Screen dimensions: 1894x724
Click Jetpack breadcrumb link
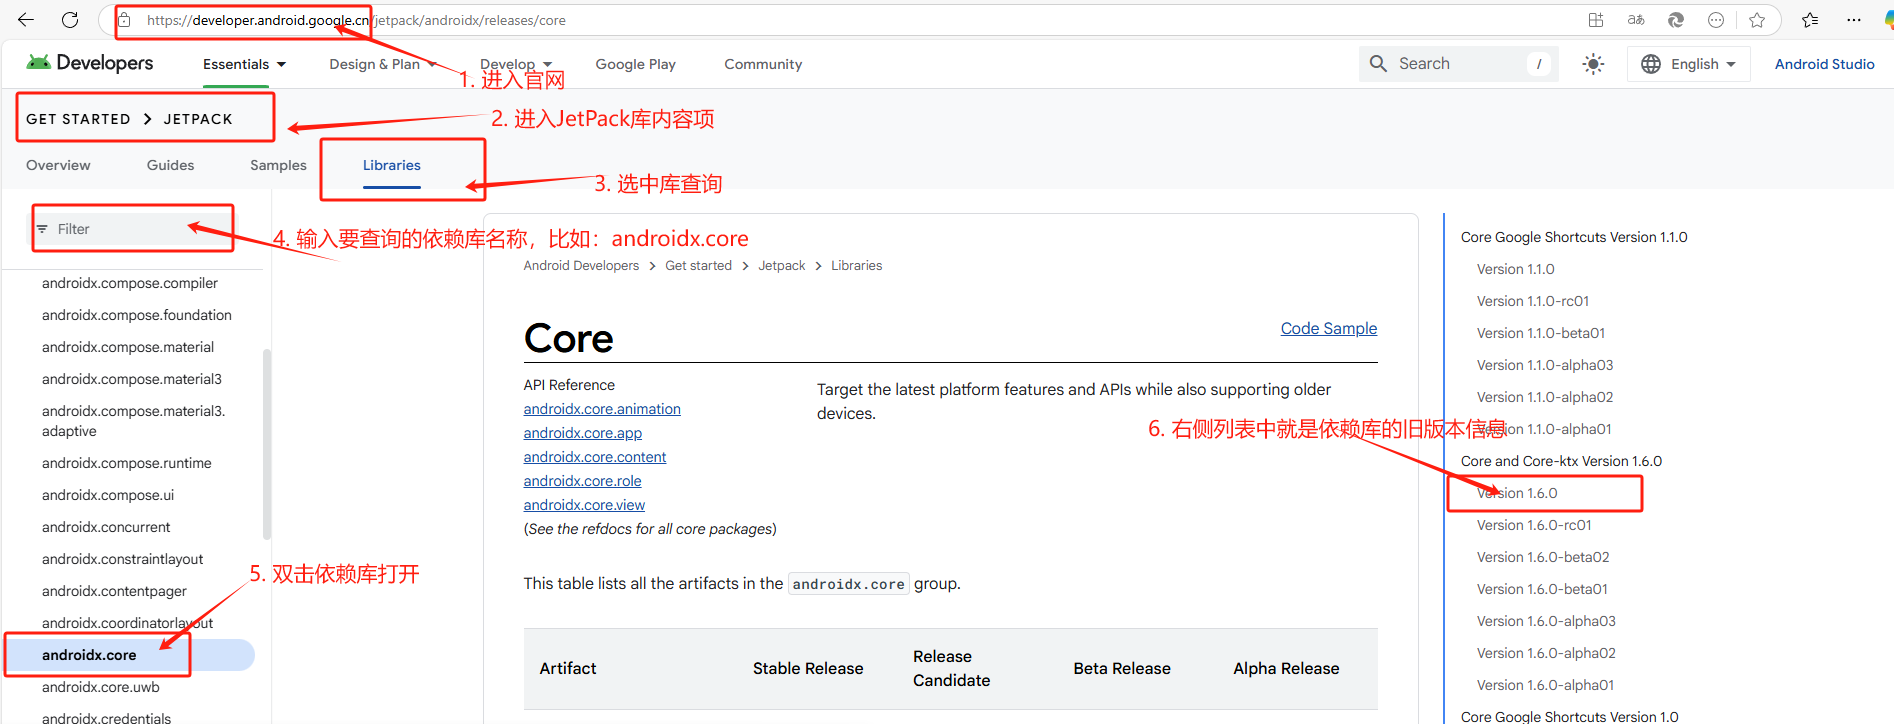tap(781, 265)
